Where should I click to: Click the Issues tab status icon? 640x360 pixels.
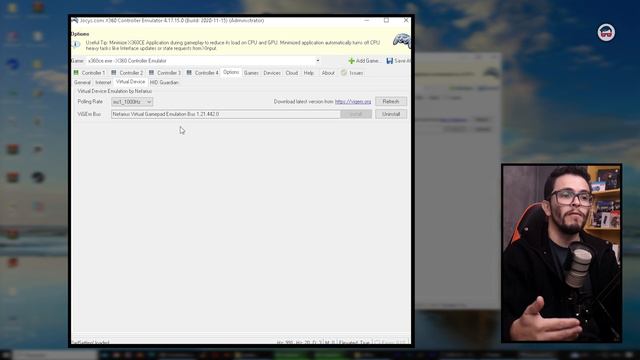coord(344,73)
